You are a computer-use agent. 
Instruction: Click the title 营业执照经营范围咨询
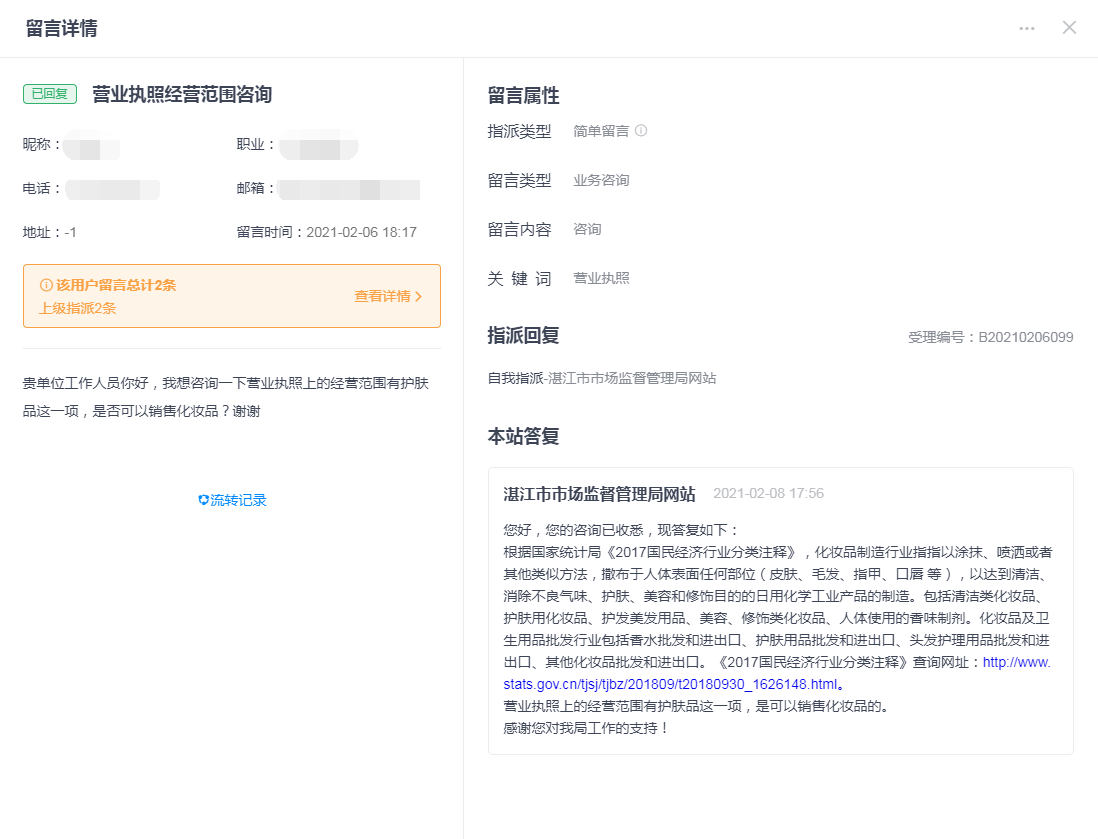tap(182, 94)
